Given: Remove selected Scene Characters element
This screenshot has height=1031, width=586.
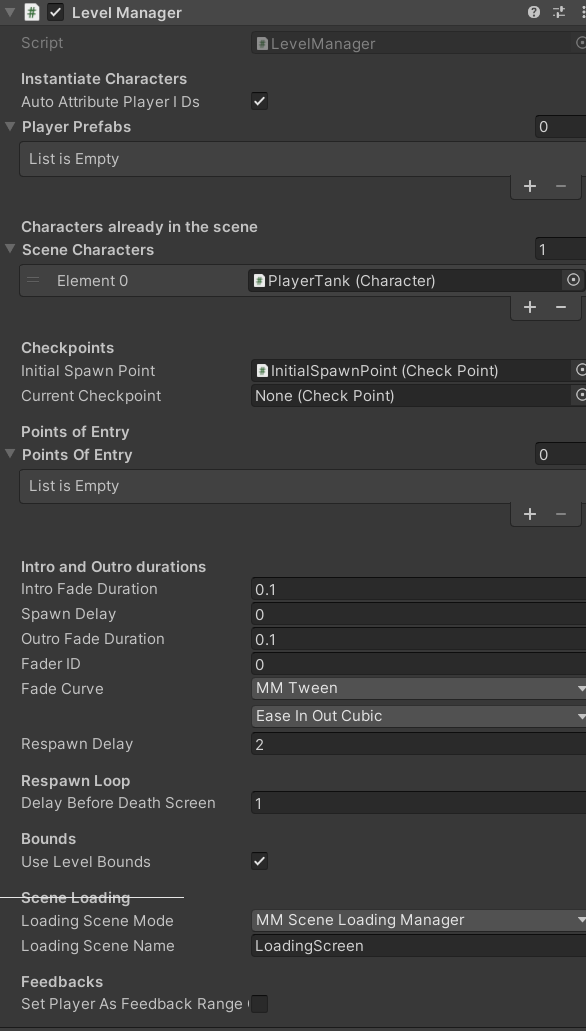Looking at the screenshot, I should click(x=560, y=307).
